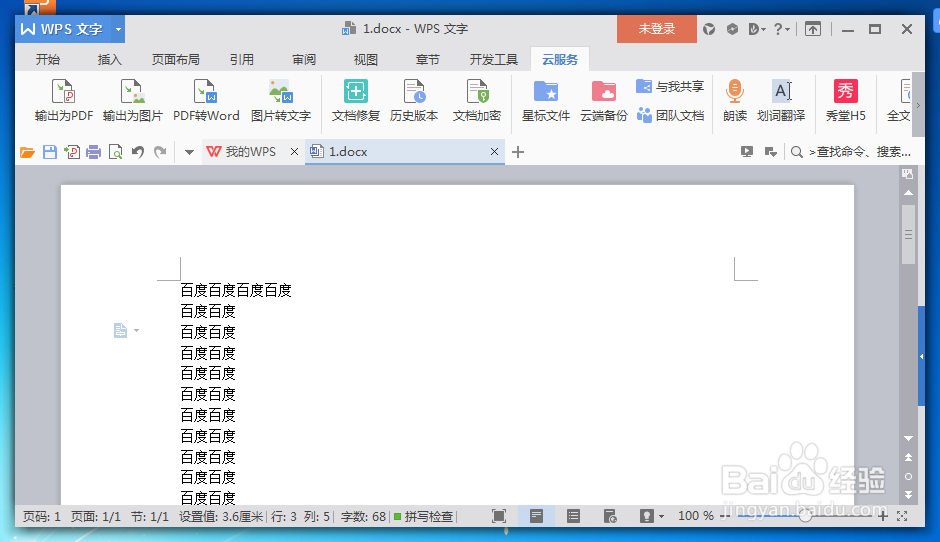Click vertical scrollbar thumb
The height and width of the screenshot is (542, 940).
(908, 234)
